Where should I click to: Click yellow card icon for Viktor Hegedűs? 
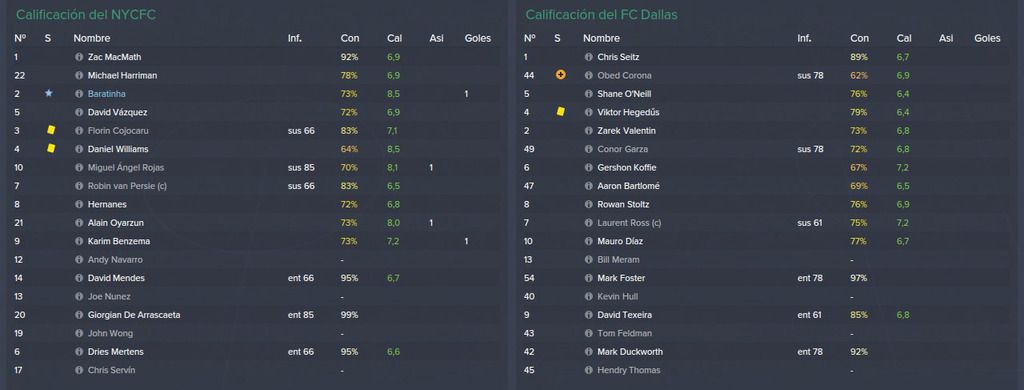click(560, 112)
